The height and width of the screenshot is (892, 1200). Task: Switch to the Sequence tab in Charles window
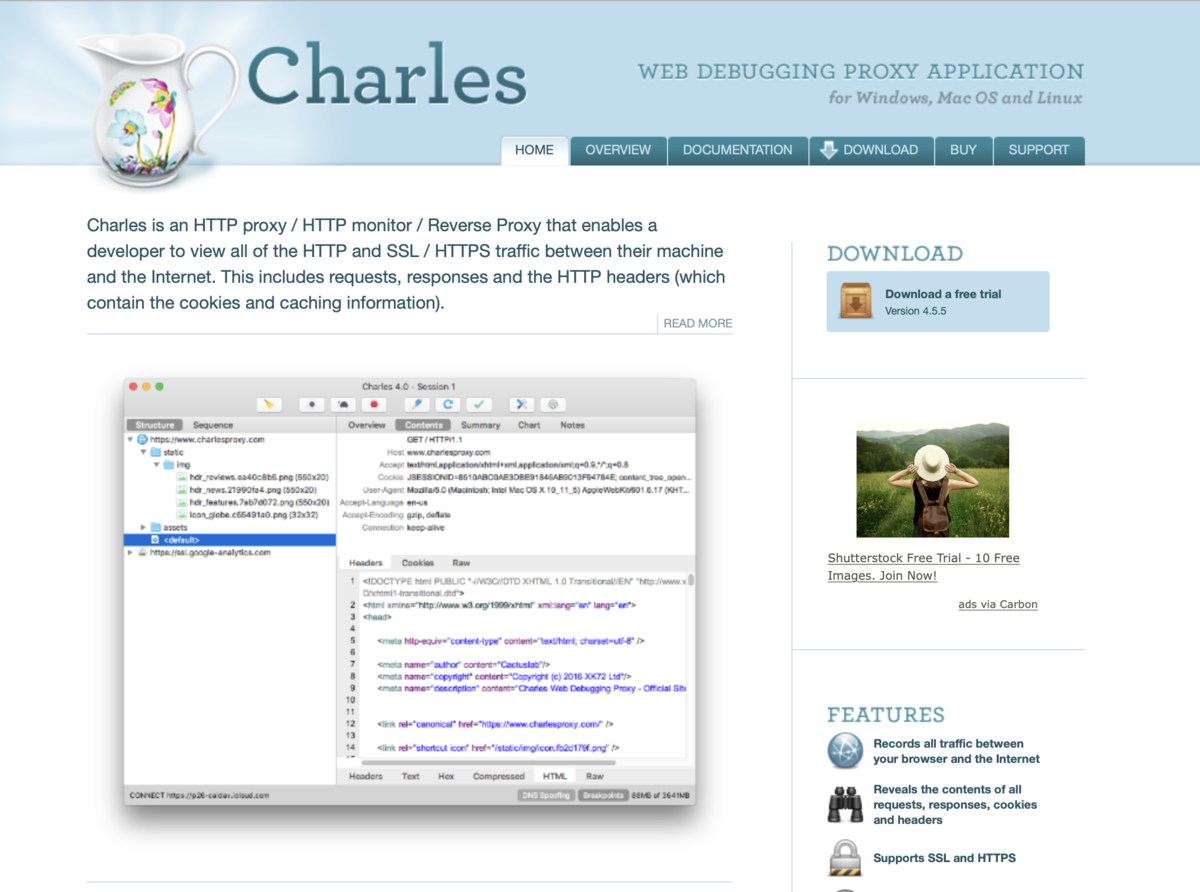(213, 425)
